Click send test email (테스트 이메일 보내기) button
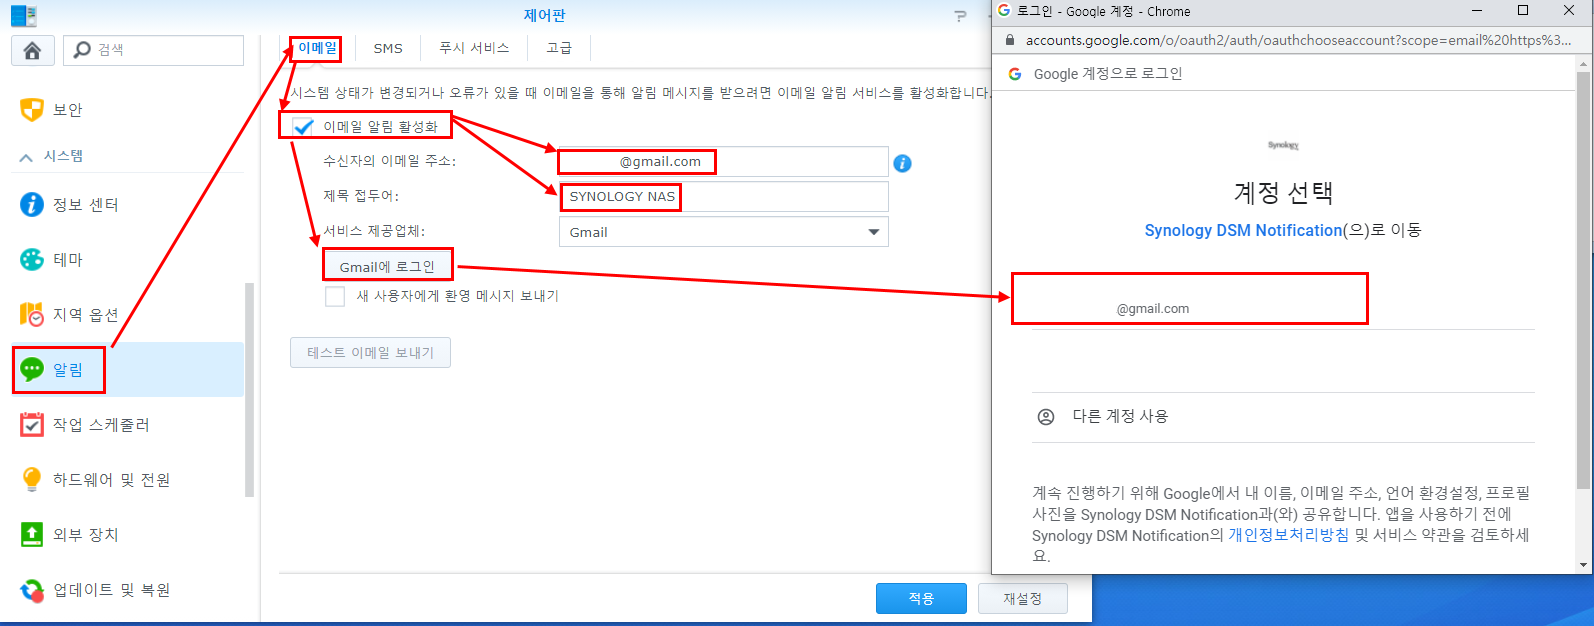This screenshot has height=626, width=1594. pyautogui.click(x=370, y=353)
